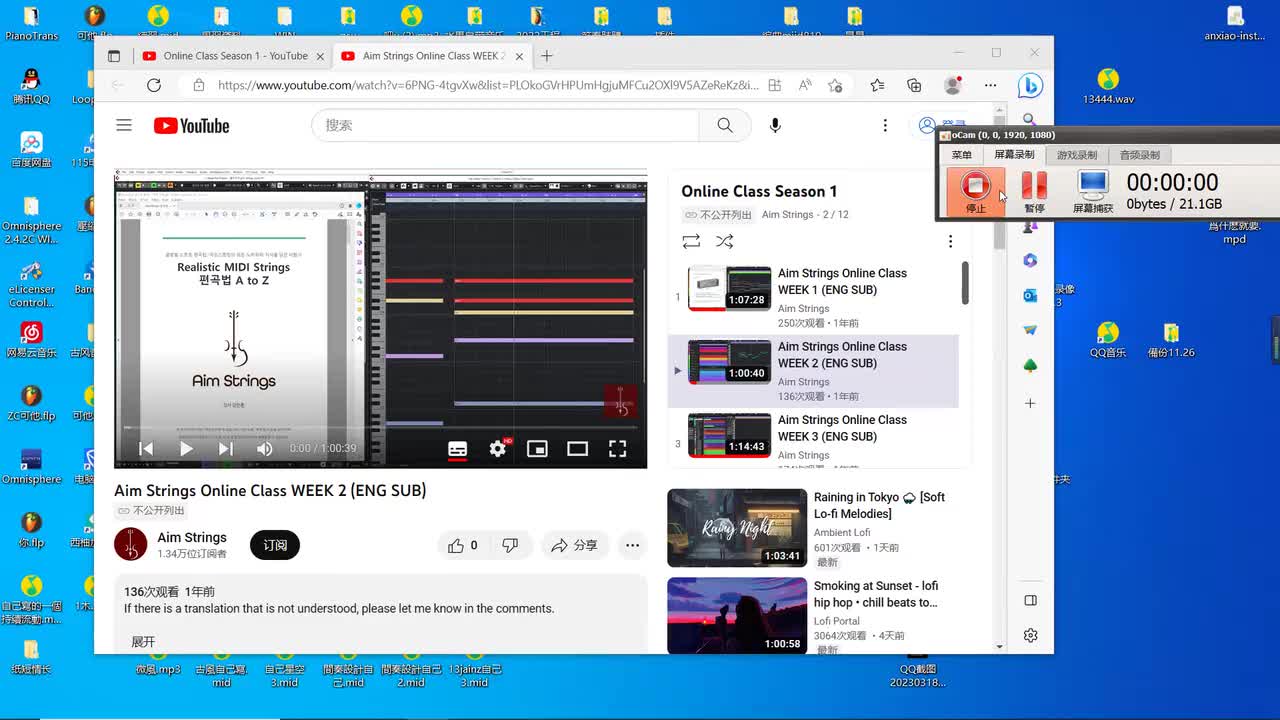The height and width of the screenshot is (720, 1280).
Task: Open more actions menu beside 分享
Action: pos(632,545)
